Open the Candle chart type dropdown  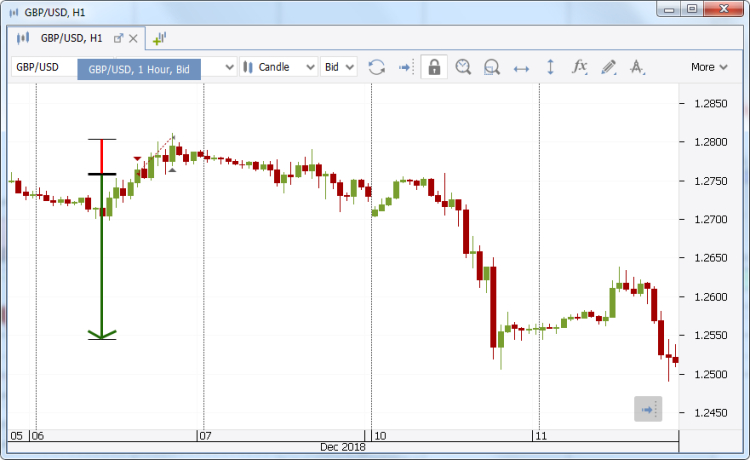click(278, 67)
